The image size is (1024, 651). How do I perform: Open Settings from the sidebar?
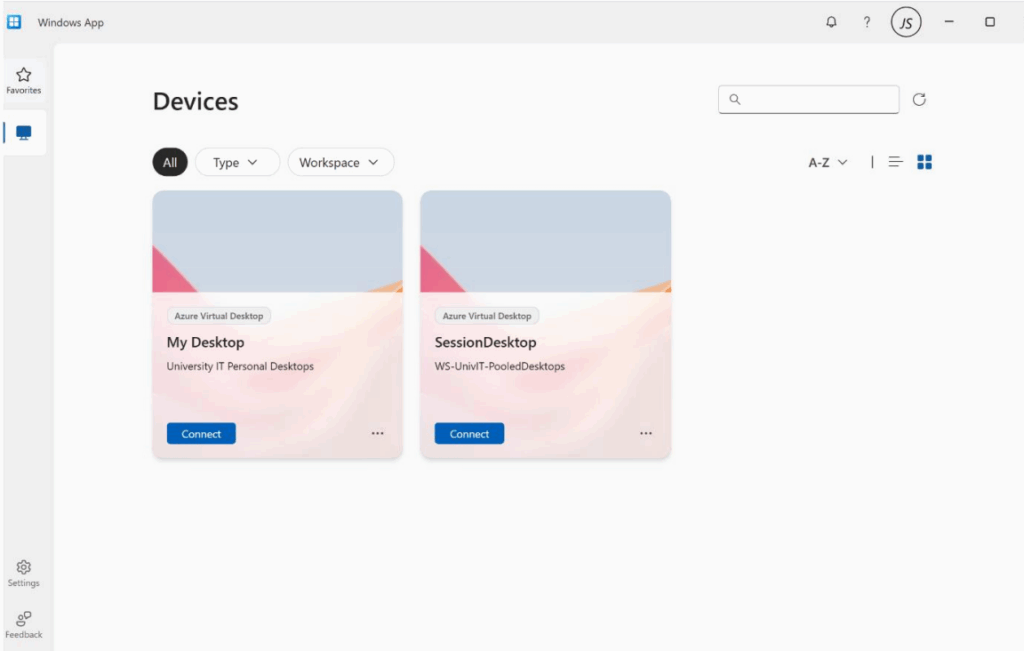pos(23,571)
